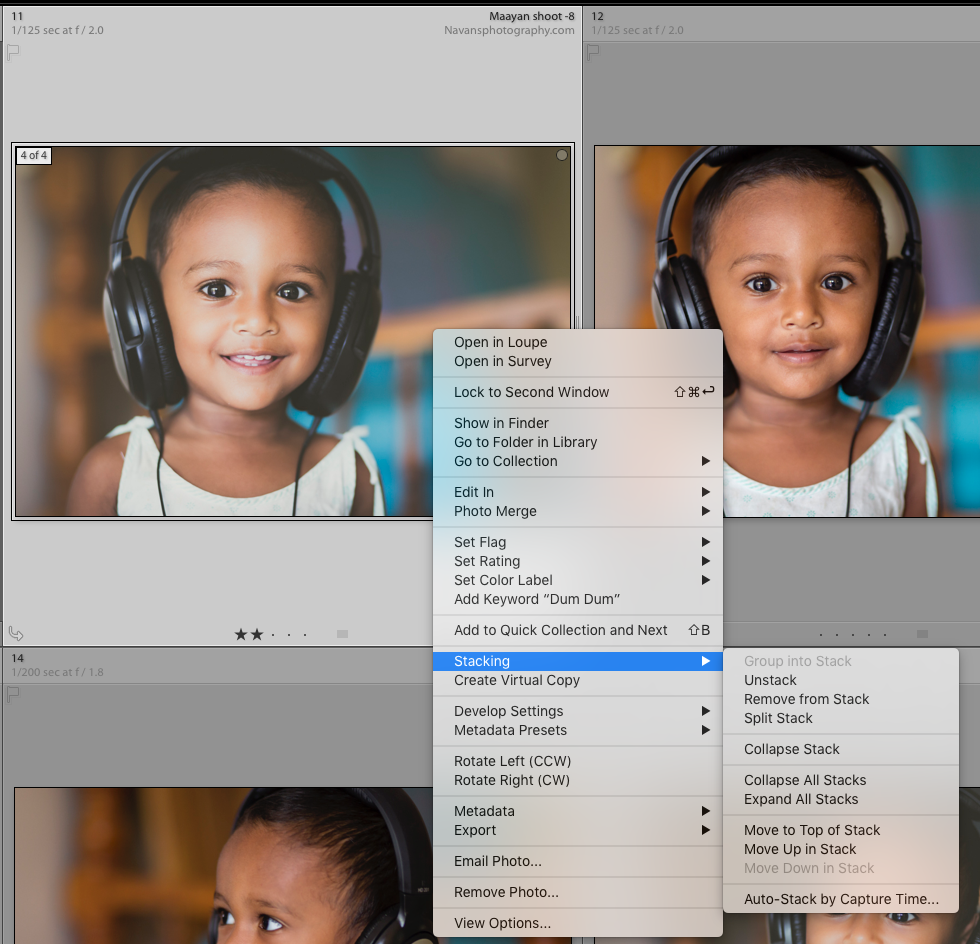This screenshot has width=980, height=944.
Task: Click the quick collection circle on photo 11
Action: [562, 155]
